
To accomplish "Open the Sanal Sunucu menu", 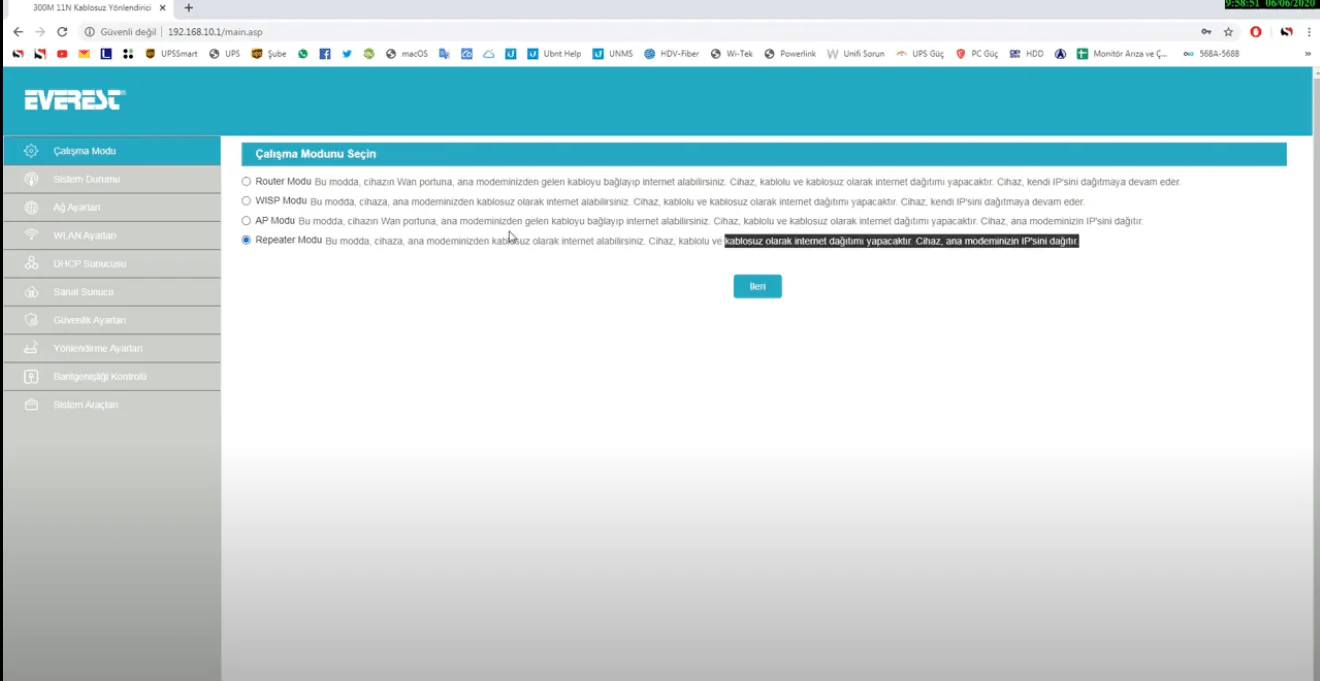I will [x=111, y=292].
